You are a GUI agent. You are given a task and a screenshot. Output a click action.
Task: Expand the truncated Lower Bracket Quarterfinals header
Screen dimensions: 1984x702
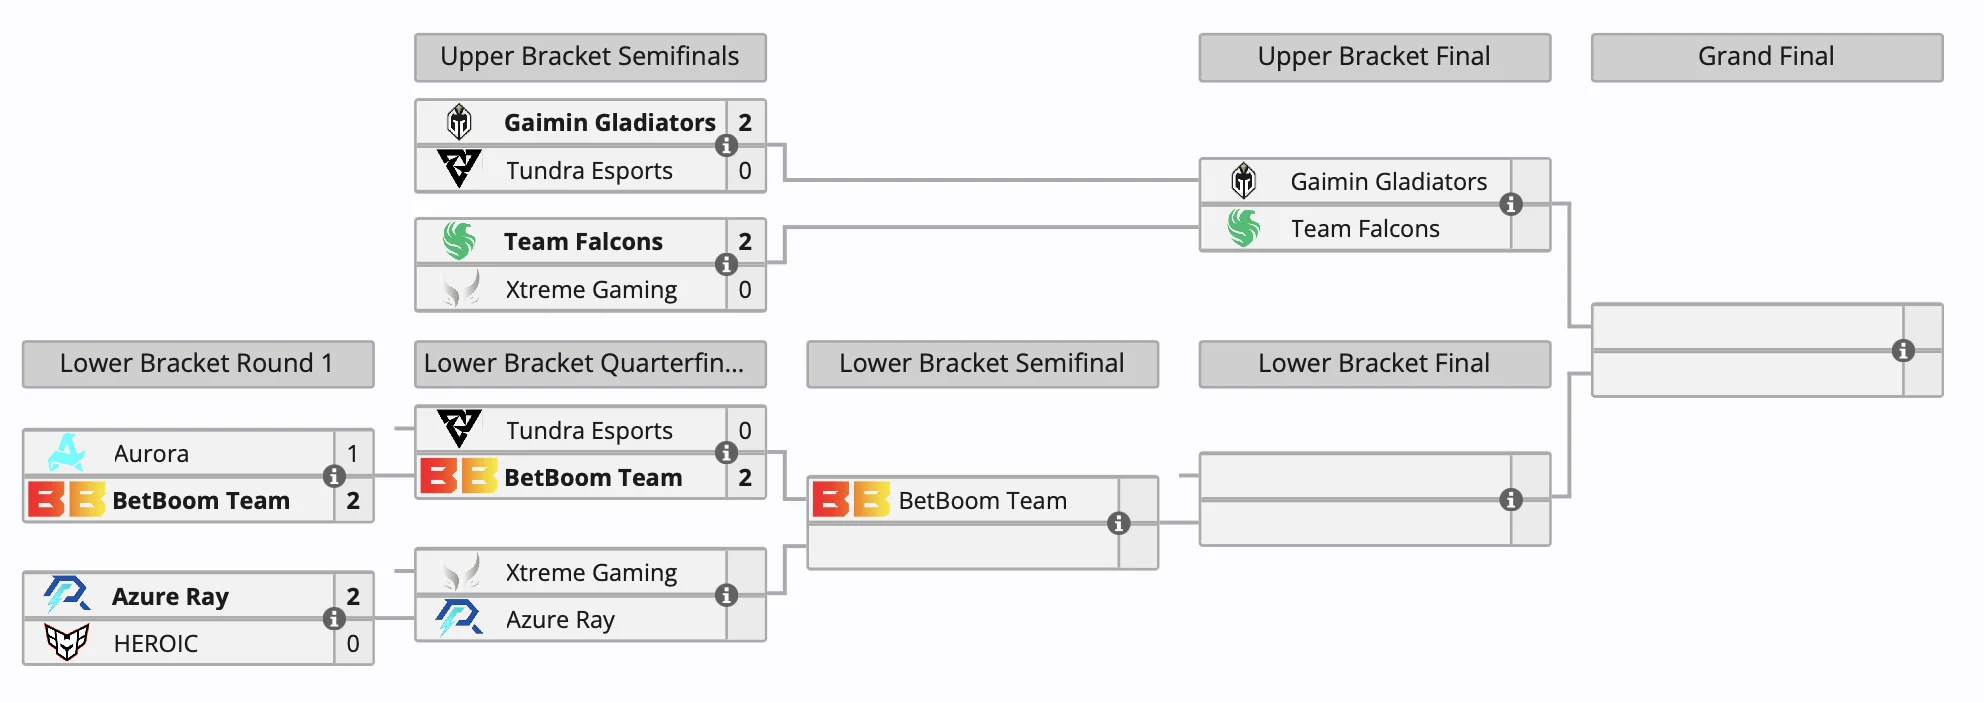[x=590, y=364]
